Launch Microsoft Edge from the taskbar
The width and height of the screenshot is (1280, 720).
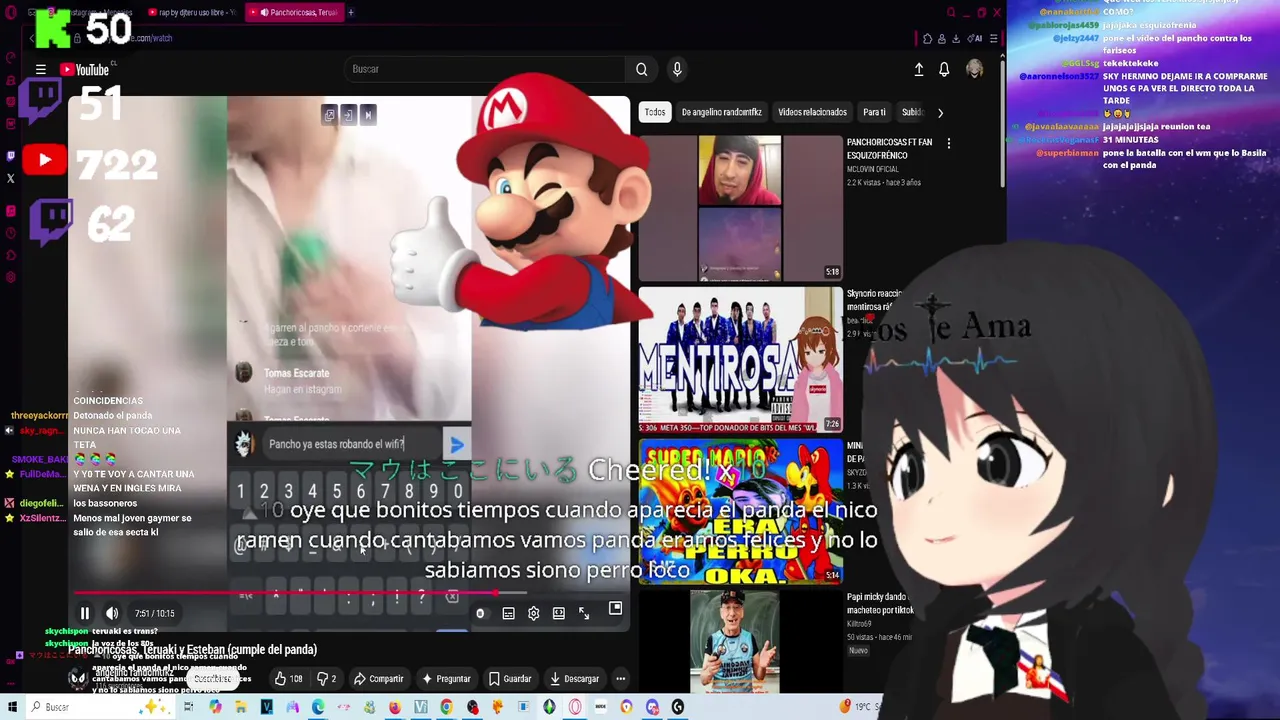click(x=318, y=707)
